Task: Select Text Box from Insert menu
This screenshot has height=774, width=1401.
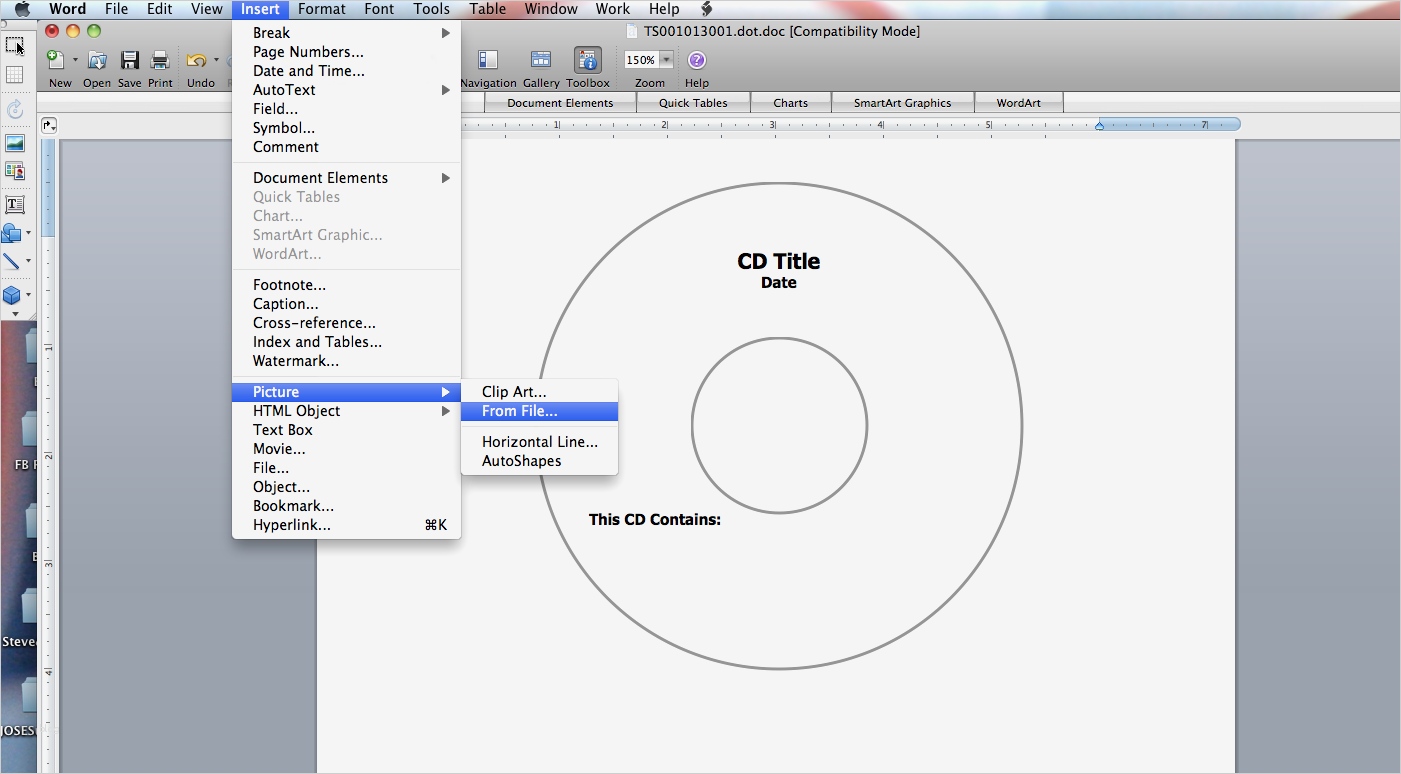Action: point(346,430)
